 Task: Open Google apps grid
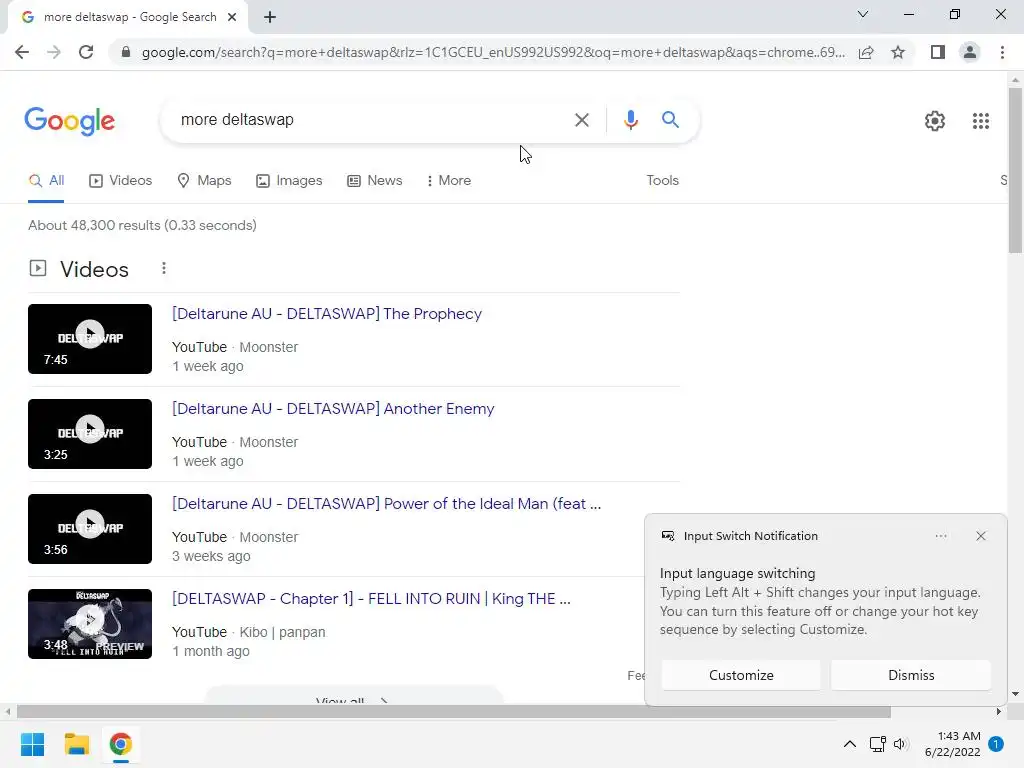click(980, 121)
